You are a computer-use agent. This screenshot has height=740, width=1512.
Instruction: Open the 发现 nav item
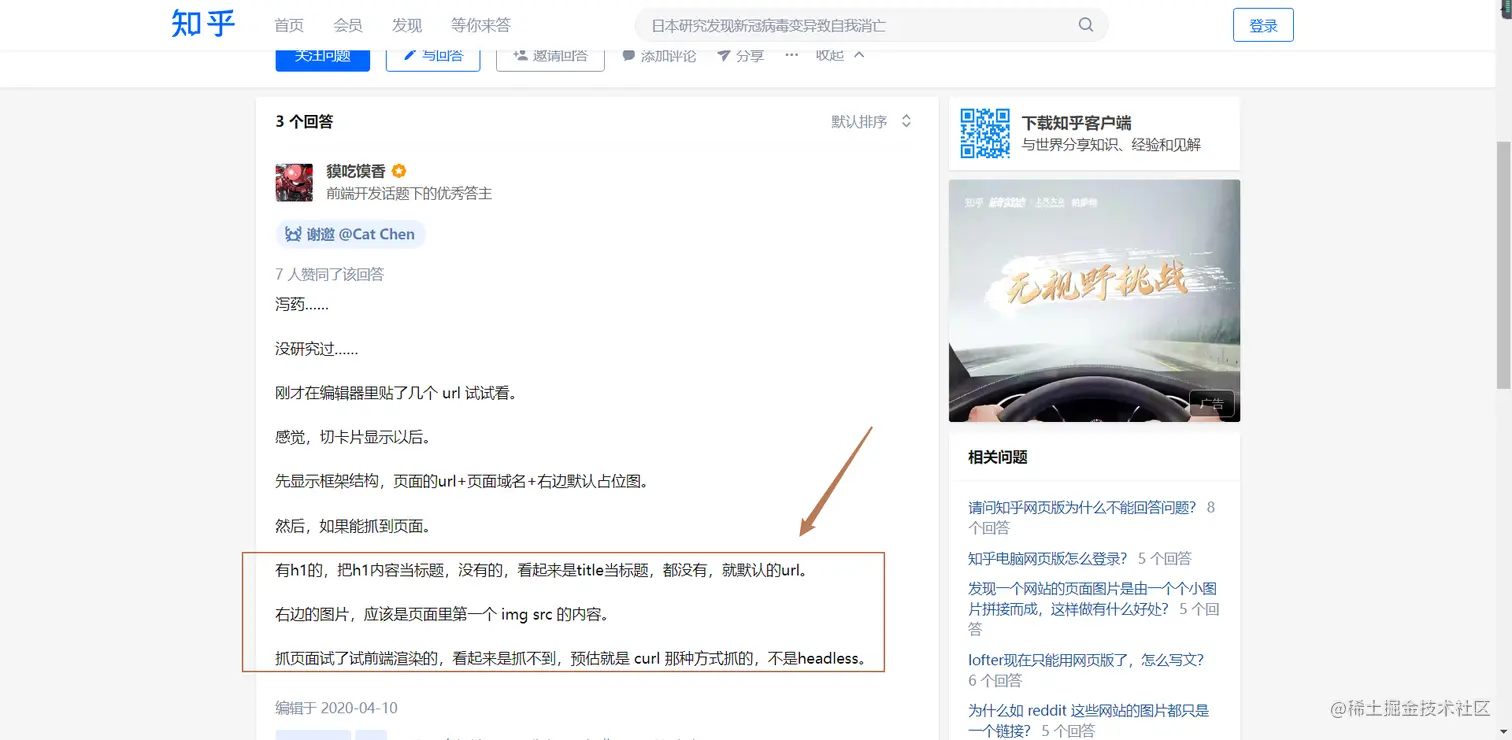(x=407, y=25)
